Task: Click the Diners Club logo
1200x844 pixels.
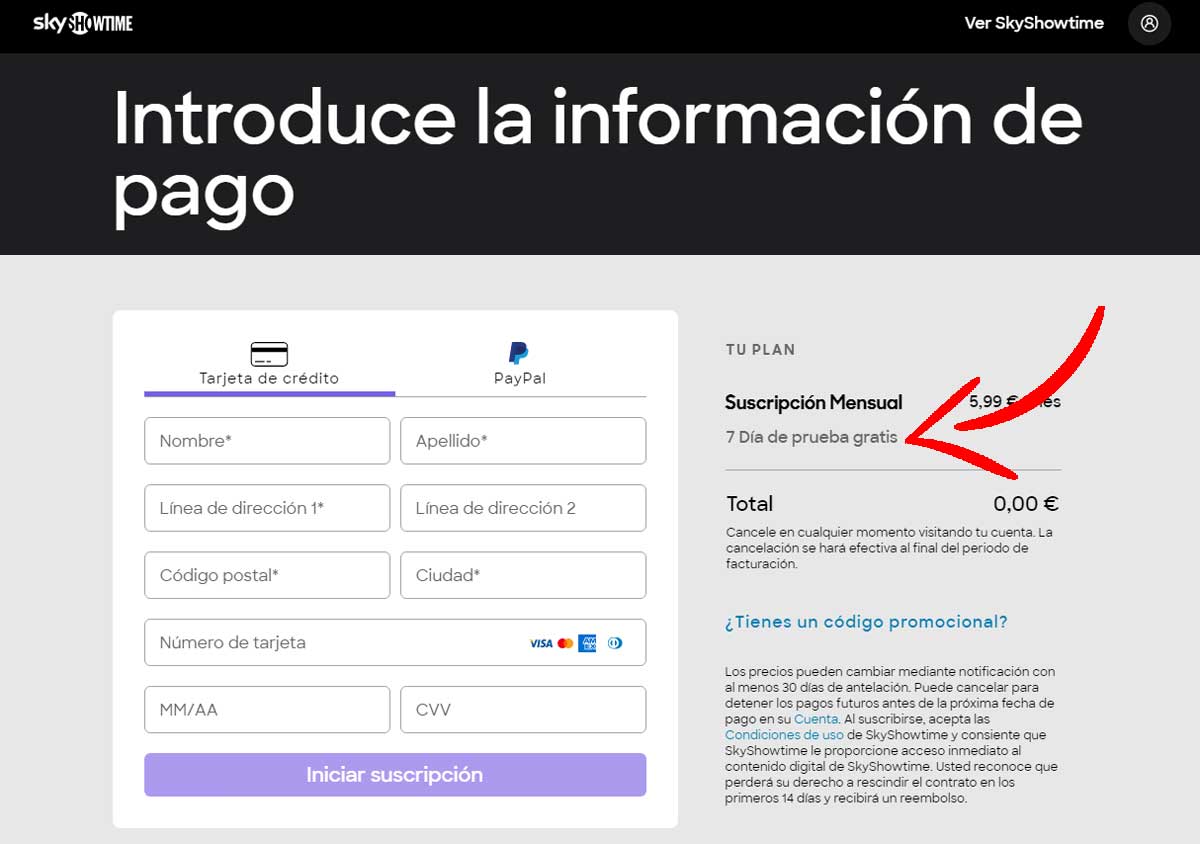Action: tap(615, 643)
